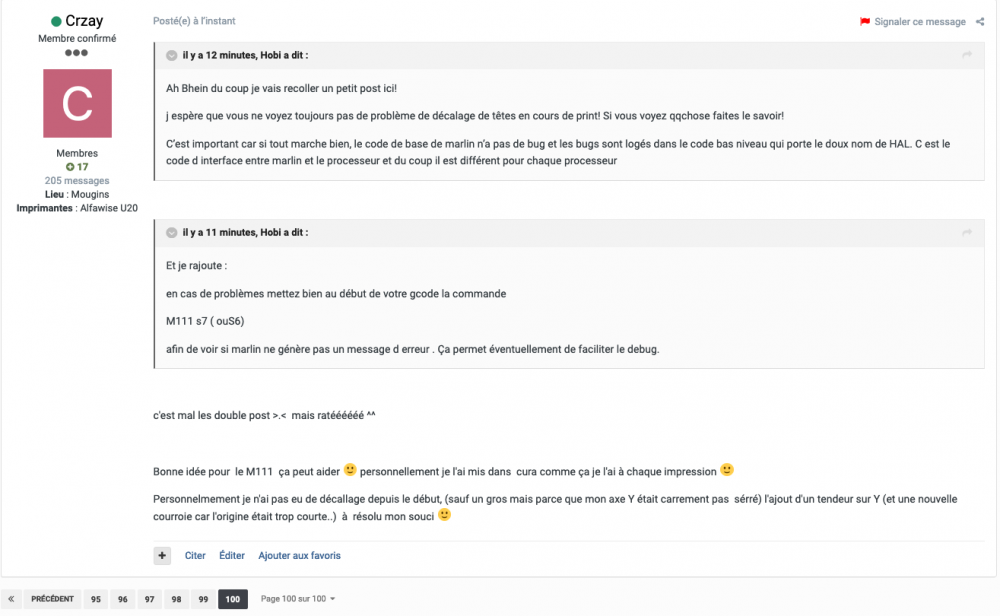The height and width of the screenshot is (616, 1000).
Task: Jump to first quoted post via arrow
Action: pyautogui.click(x=967, y=55)
